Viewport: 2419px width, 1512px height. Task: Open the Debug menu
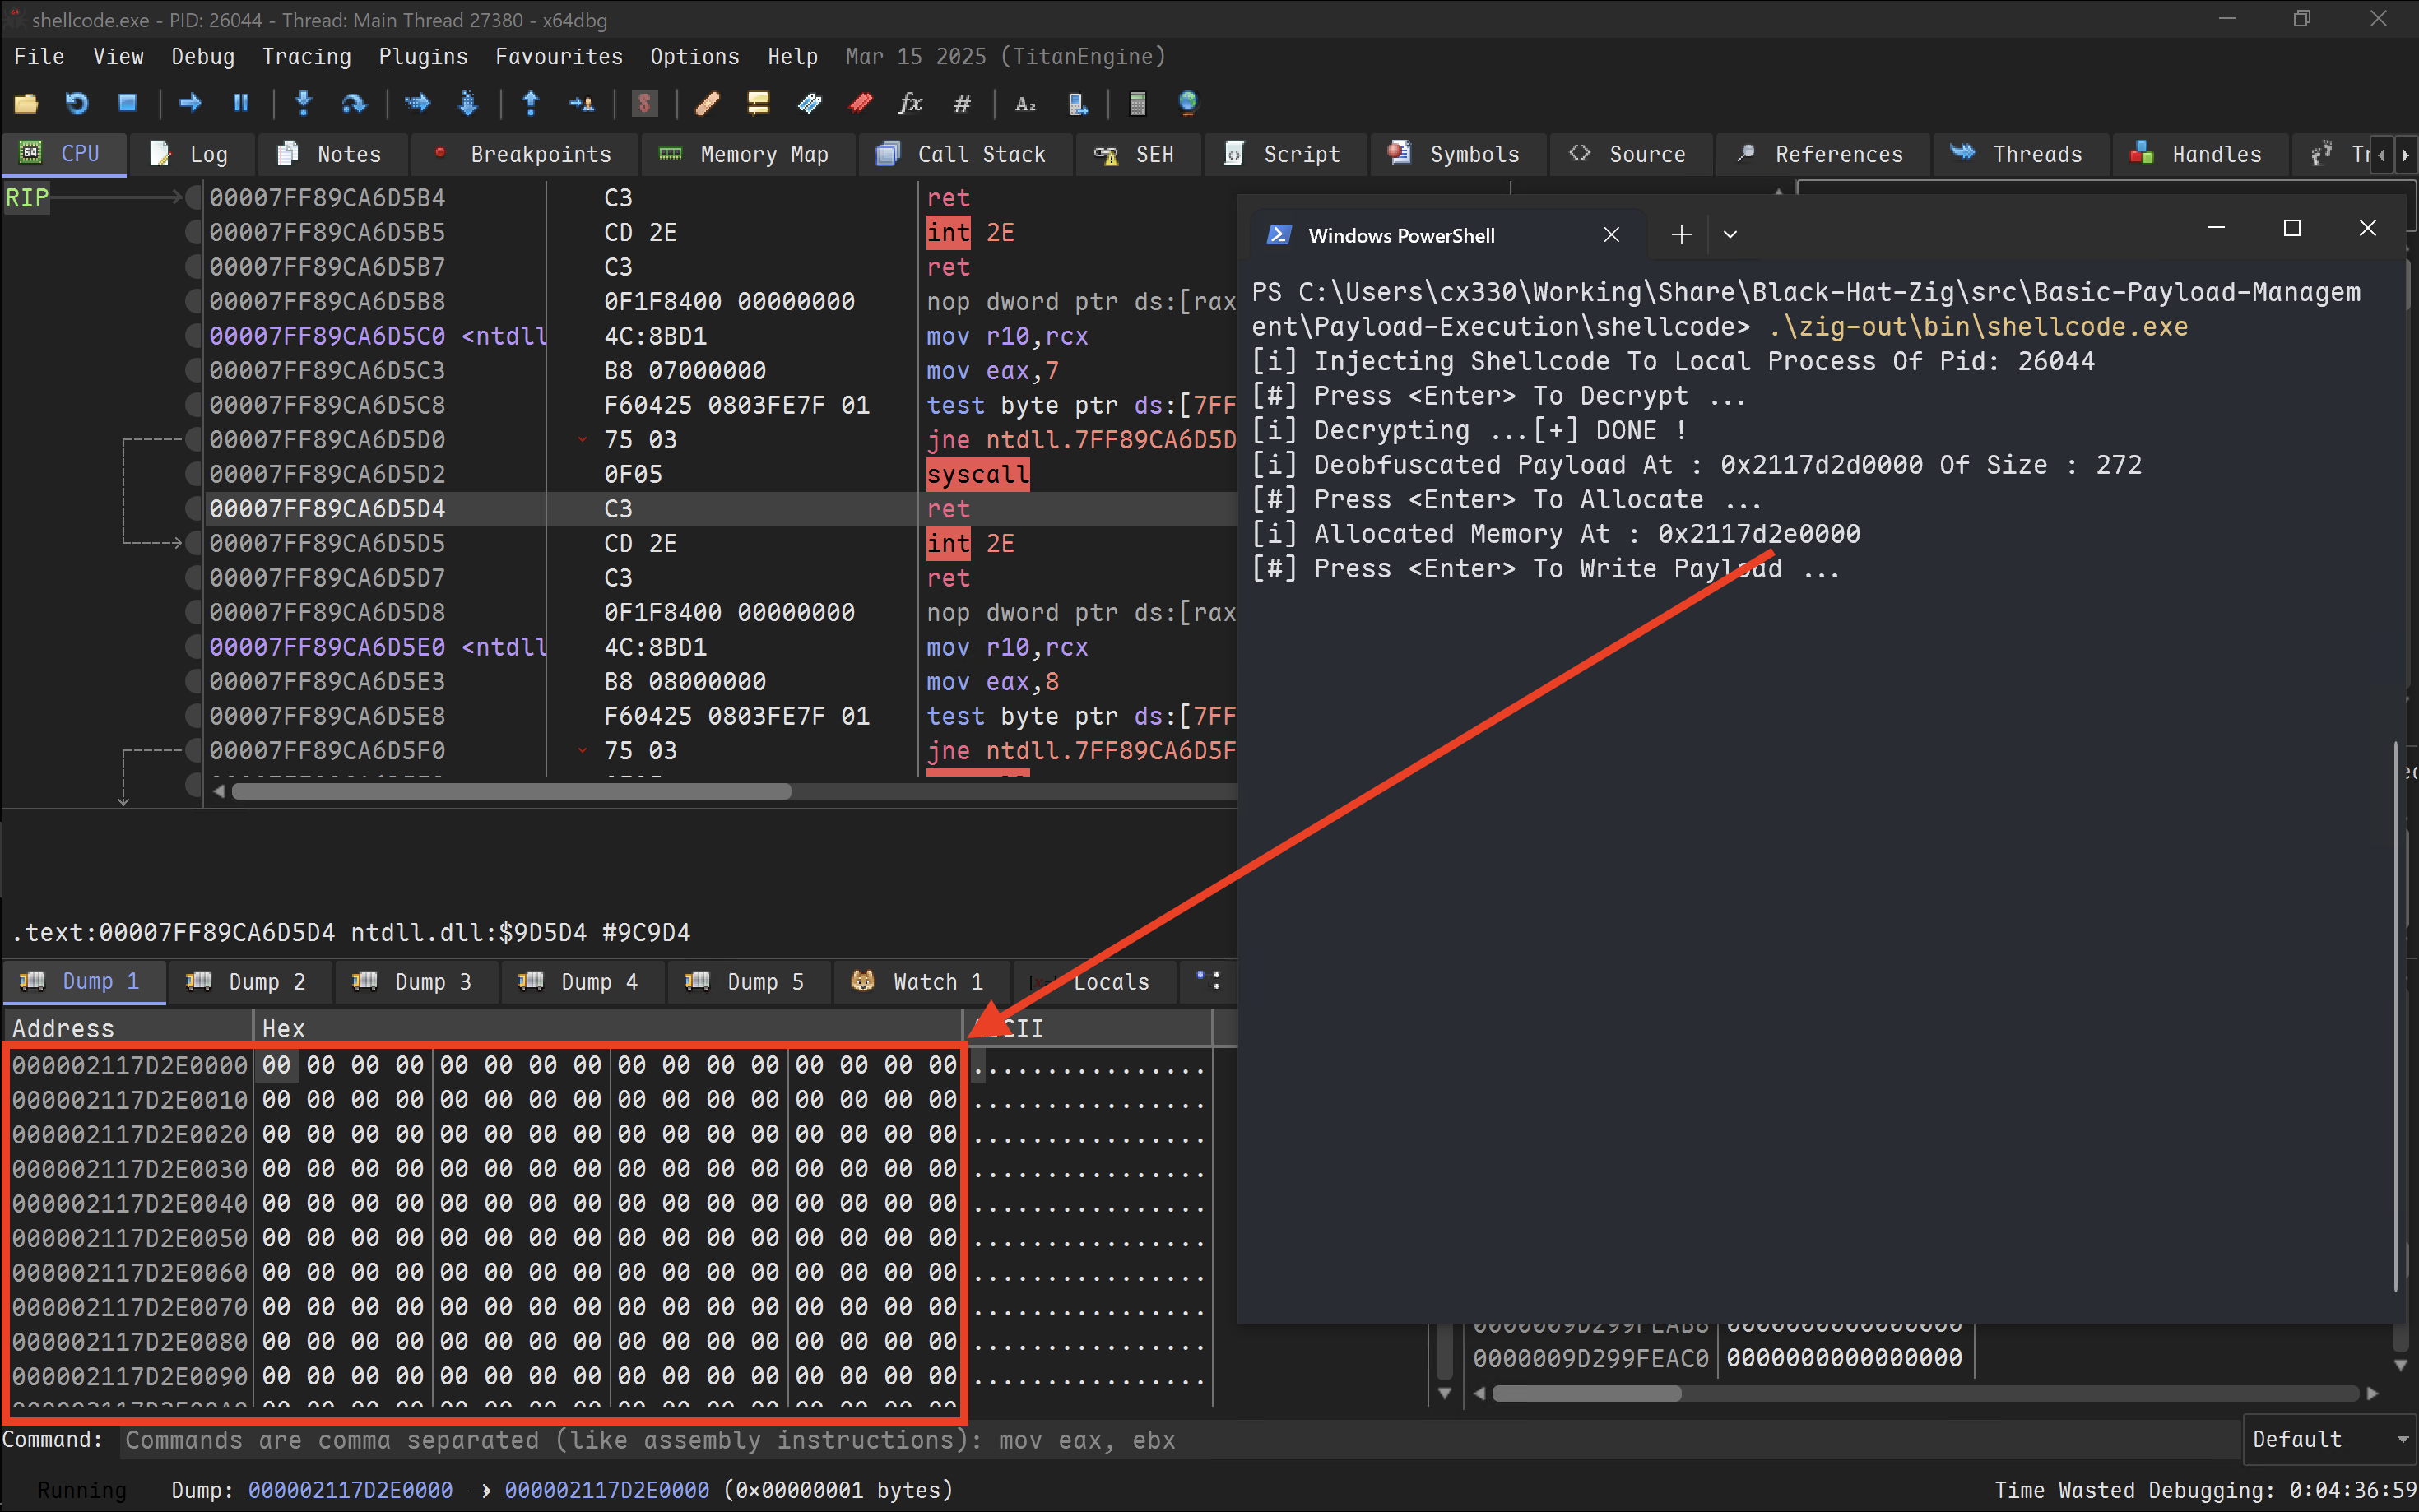(203, 57)
